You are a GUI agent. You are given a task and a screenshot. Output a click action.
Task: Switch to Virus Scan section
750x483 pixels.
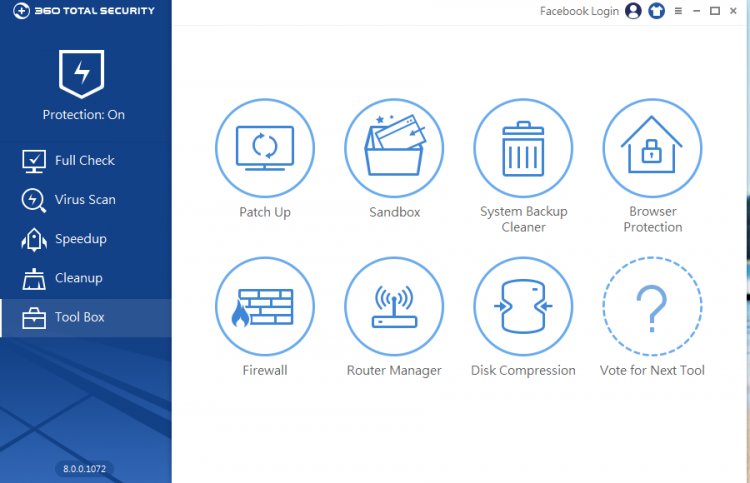[x=86, y=200]
